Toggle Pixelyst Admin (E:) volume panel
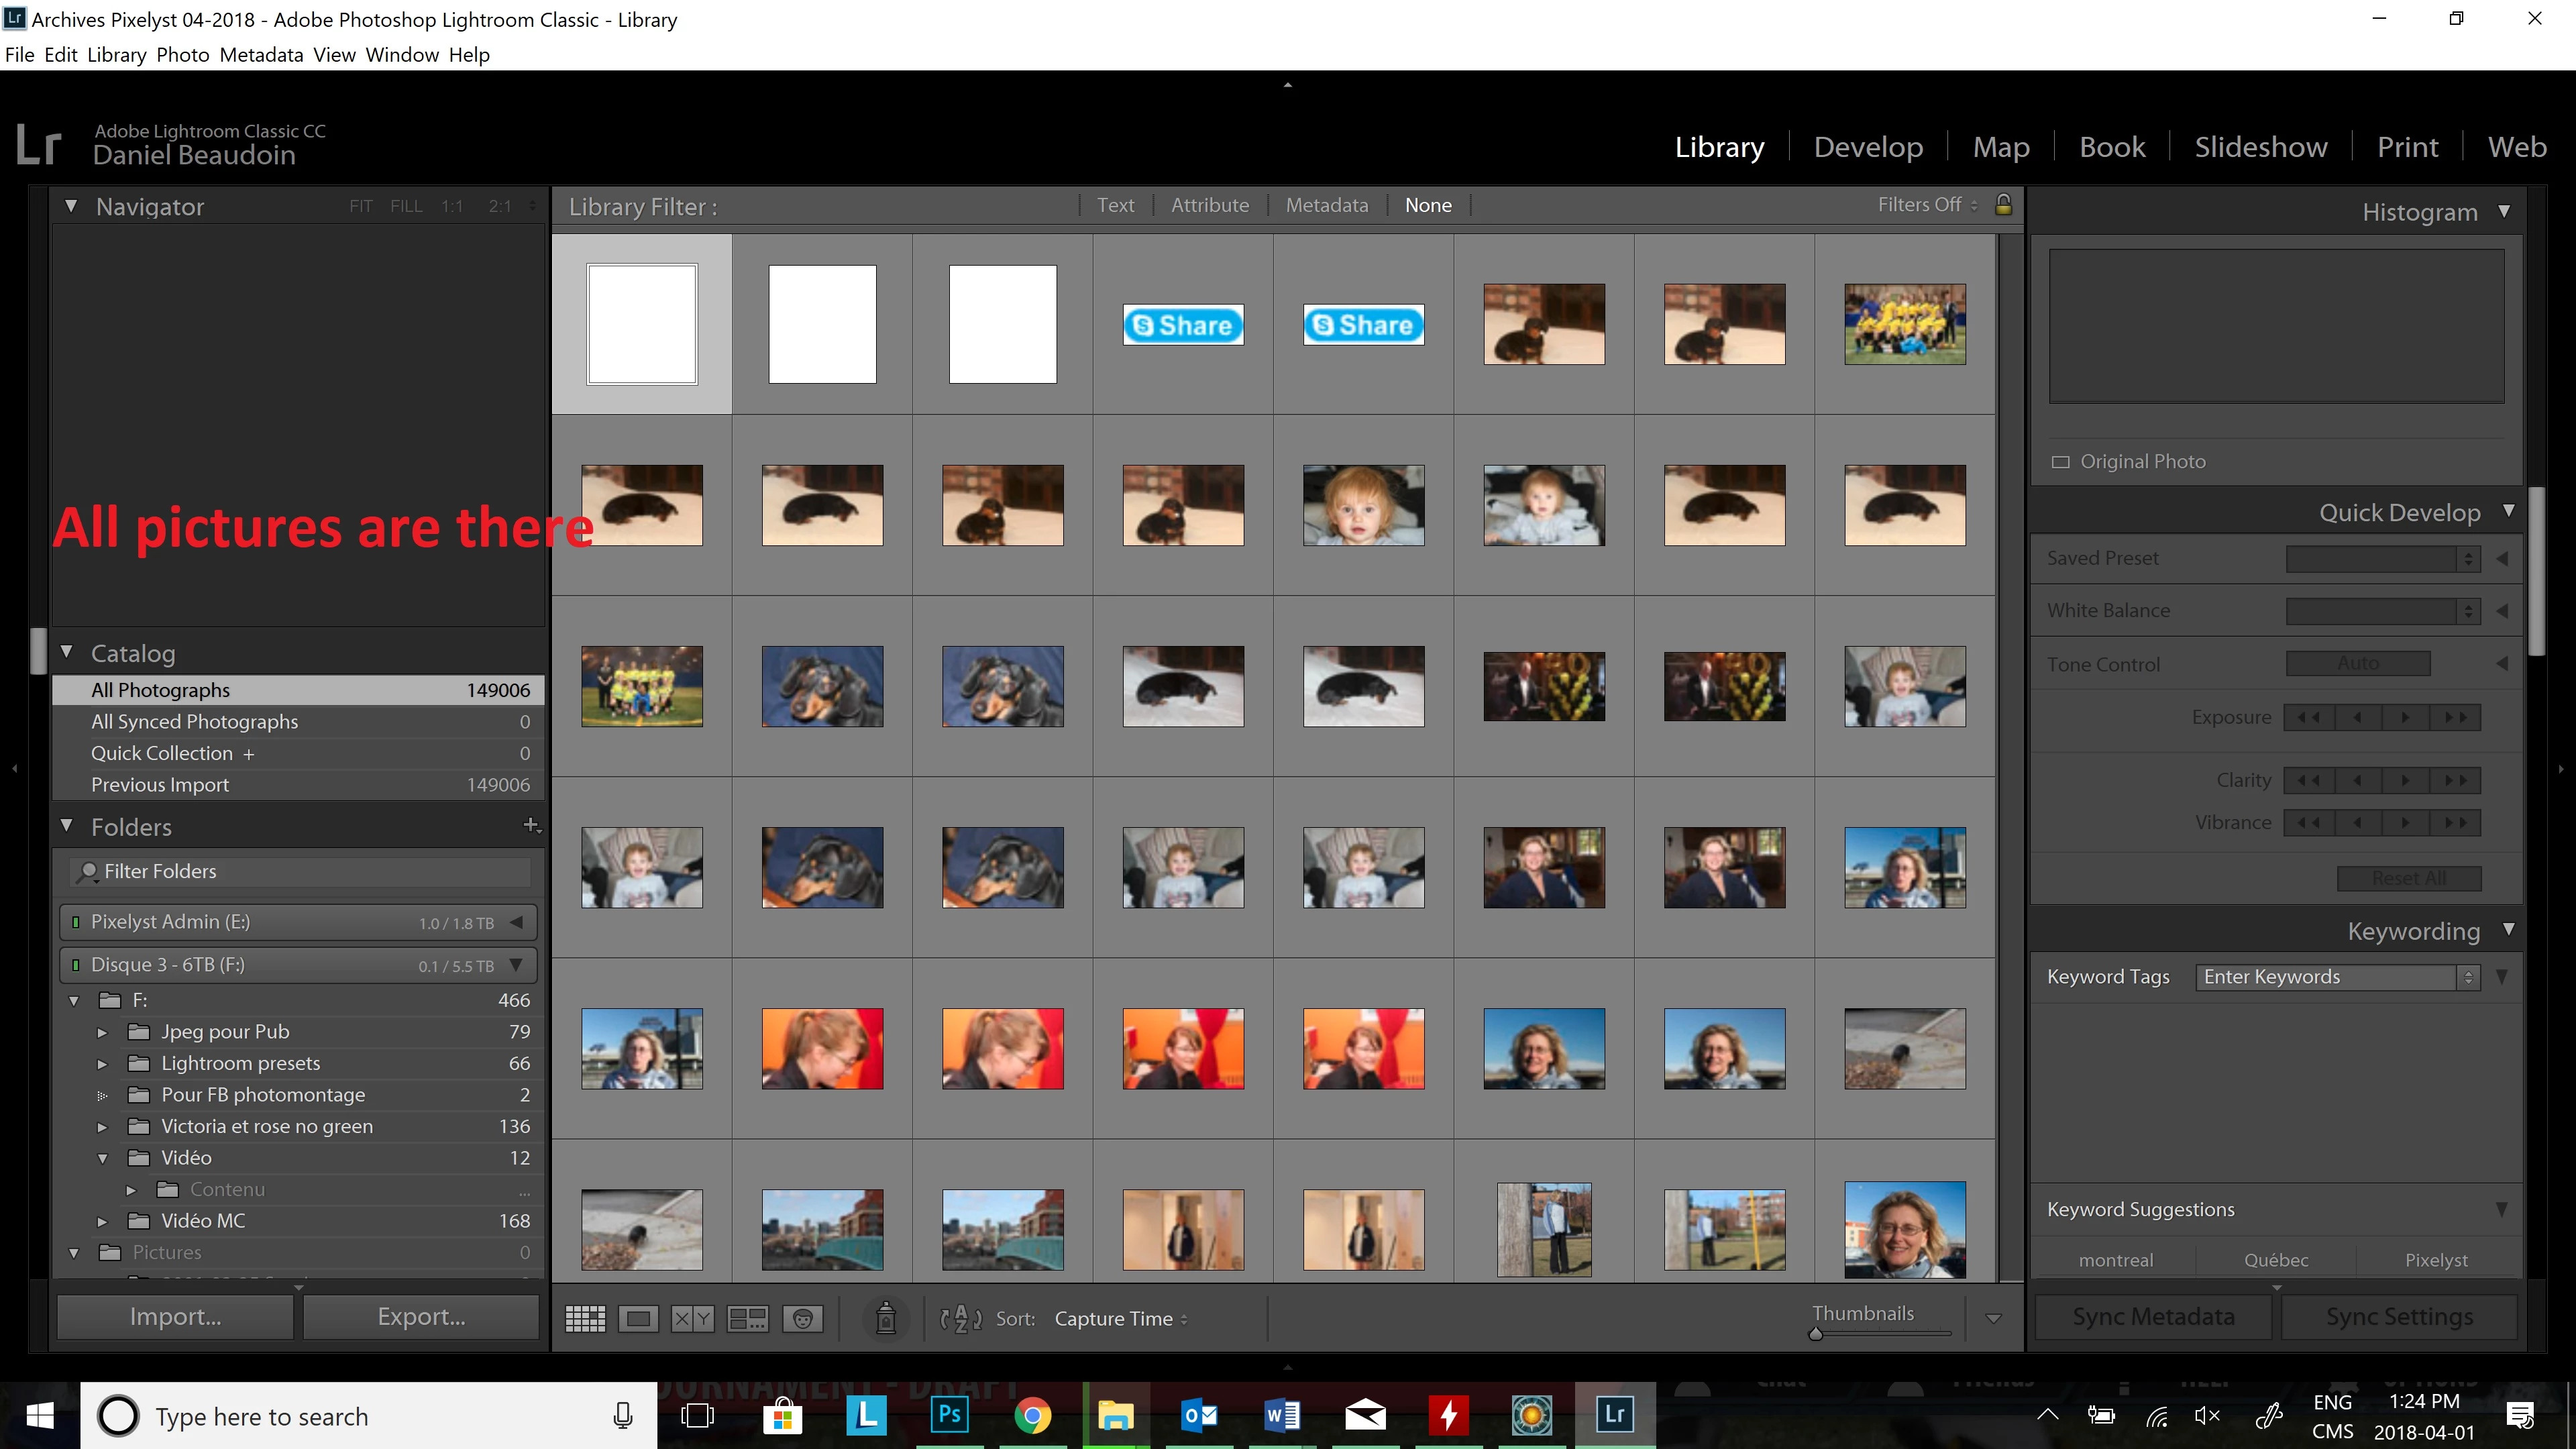Screen dimensions: 2576x1449 click(x=517, y=922)
